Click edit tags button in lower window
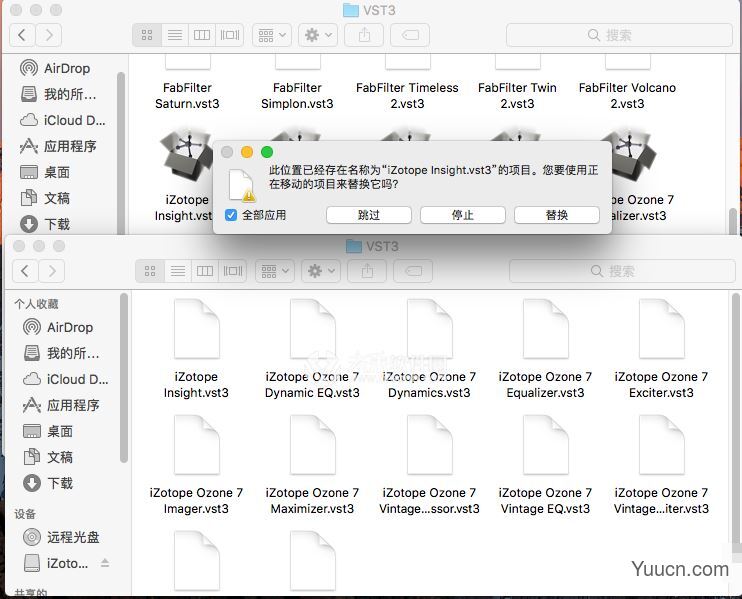 coord(413,271)
